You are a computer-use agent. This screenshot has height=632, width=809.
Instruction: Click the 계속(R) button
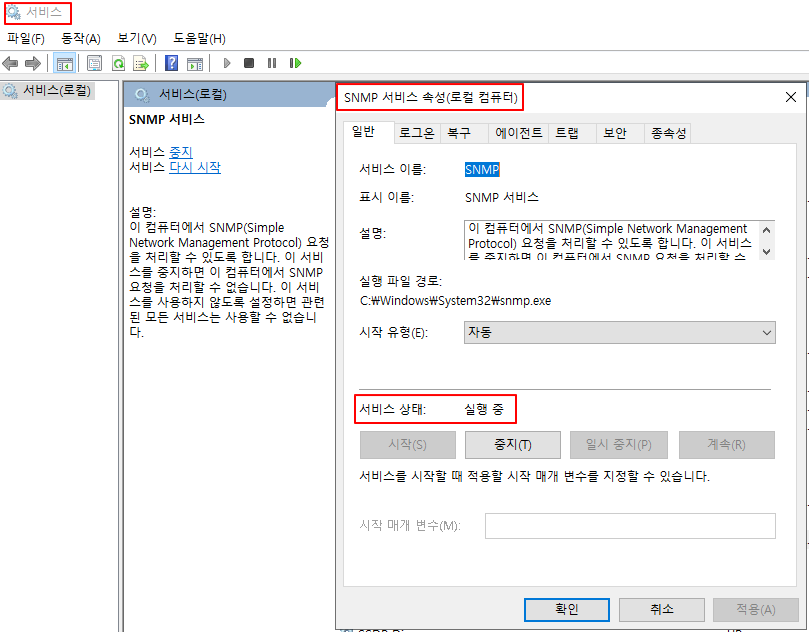click(x=726, y=445)
